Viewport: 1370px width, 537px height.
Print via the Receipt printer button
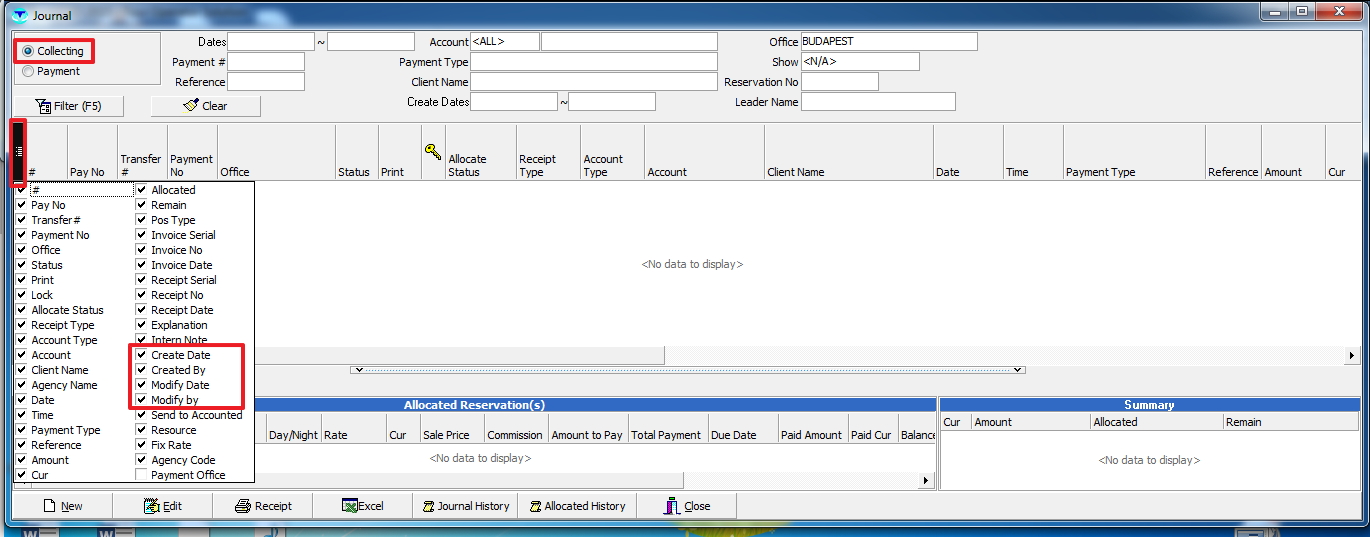click(263, 506)
